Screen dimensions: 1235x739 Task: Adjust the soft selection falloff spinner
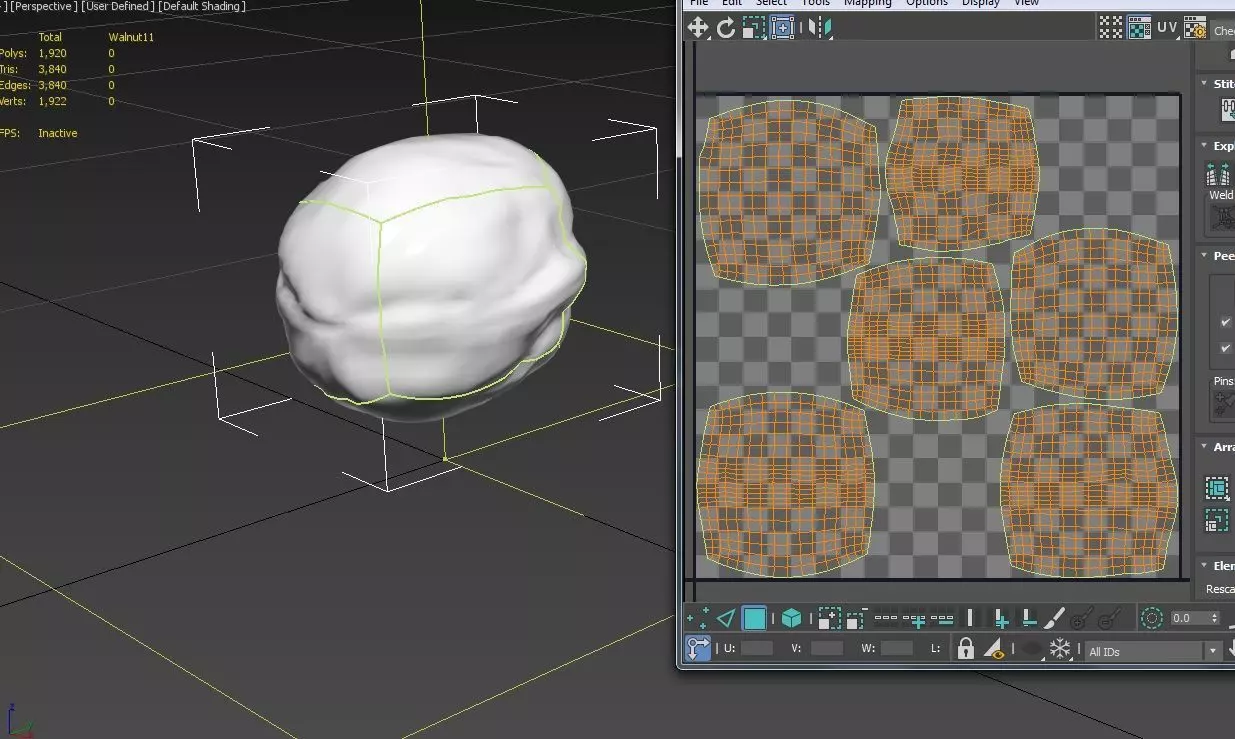(x=1216, y=618)
